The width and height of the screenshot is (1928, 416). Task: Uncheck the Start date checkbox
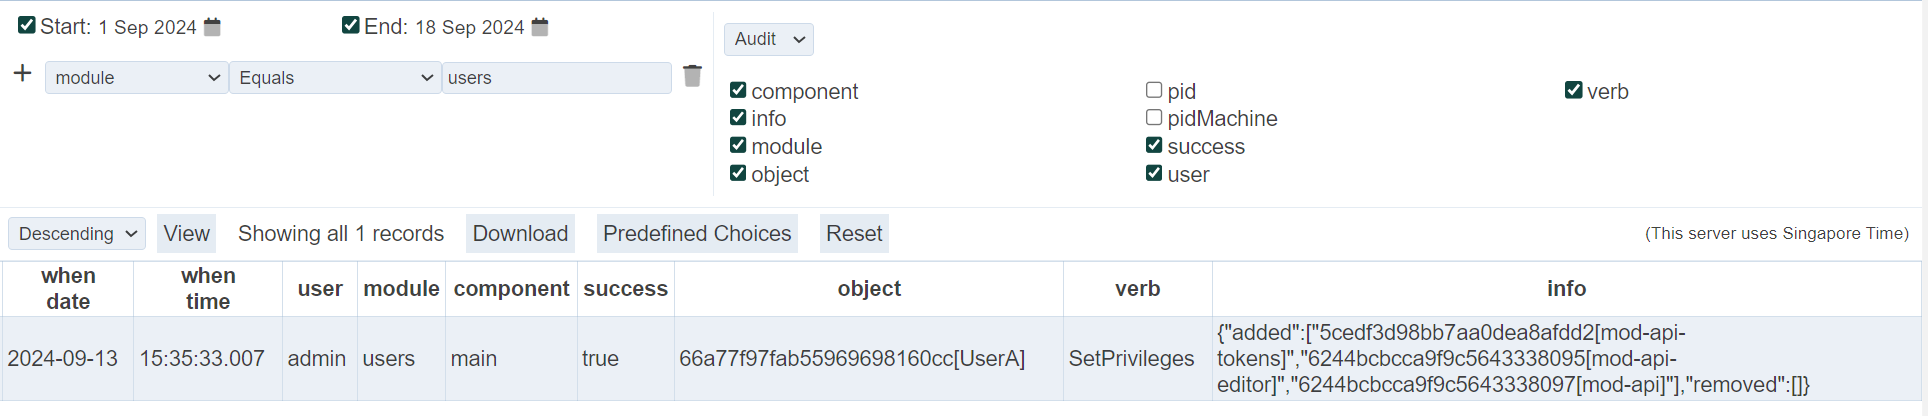27,26
